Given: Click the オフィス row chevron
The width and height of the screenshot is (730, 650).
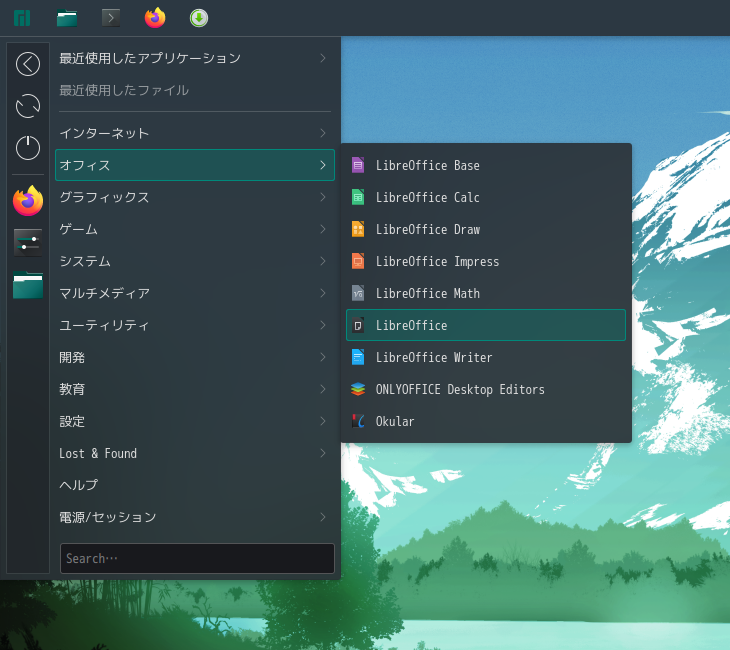Looking at the screenshot, I should (x=323, y=165).
